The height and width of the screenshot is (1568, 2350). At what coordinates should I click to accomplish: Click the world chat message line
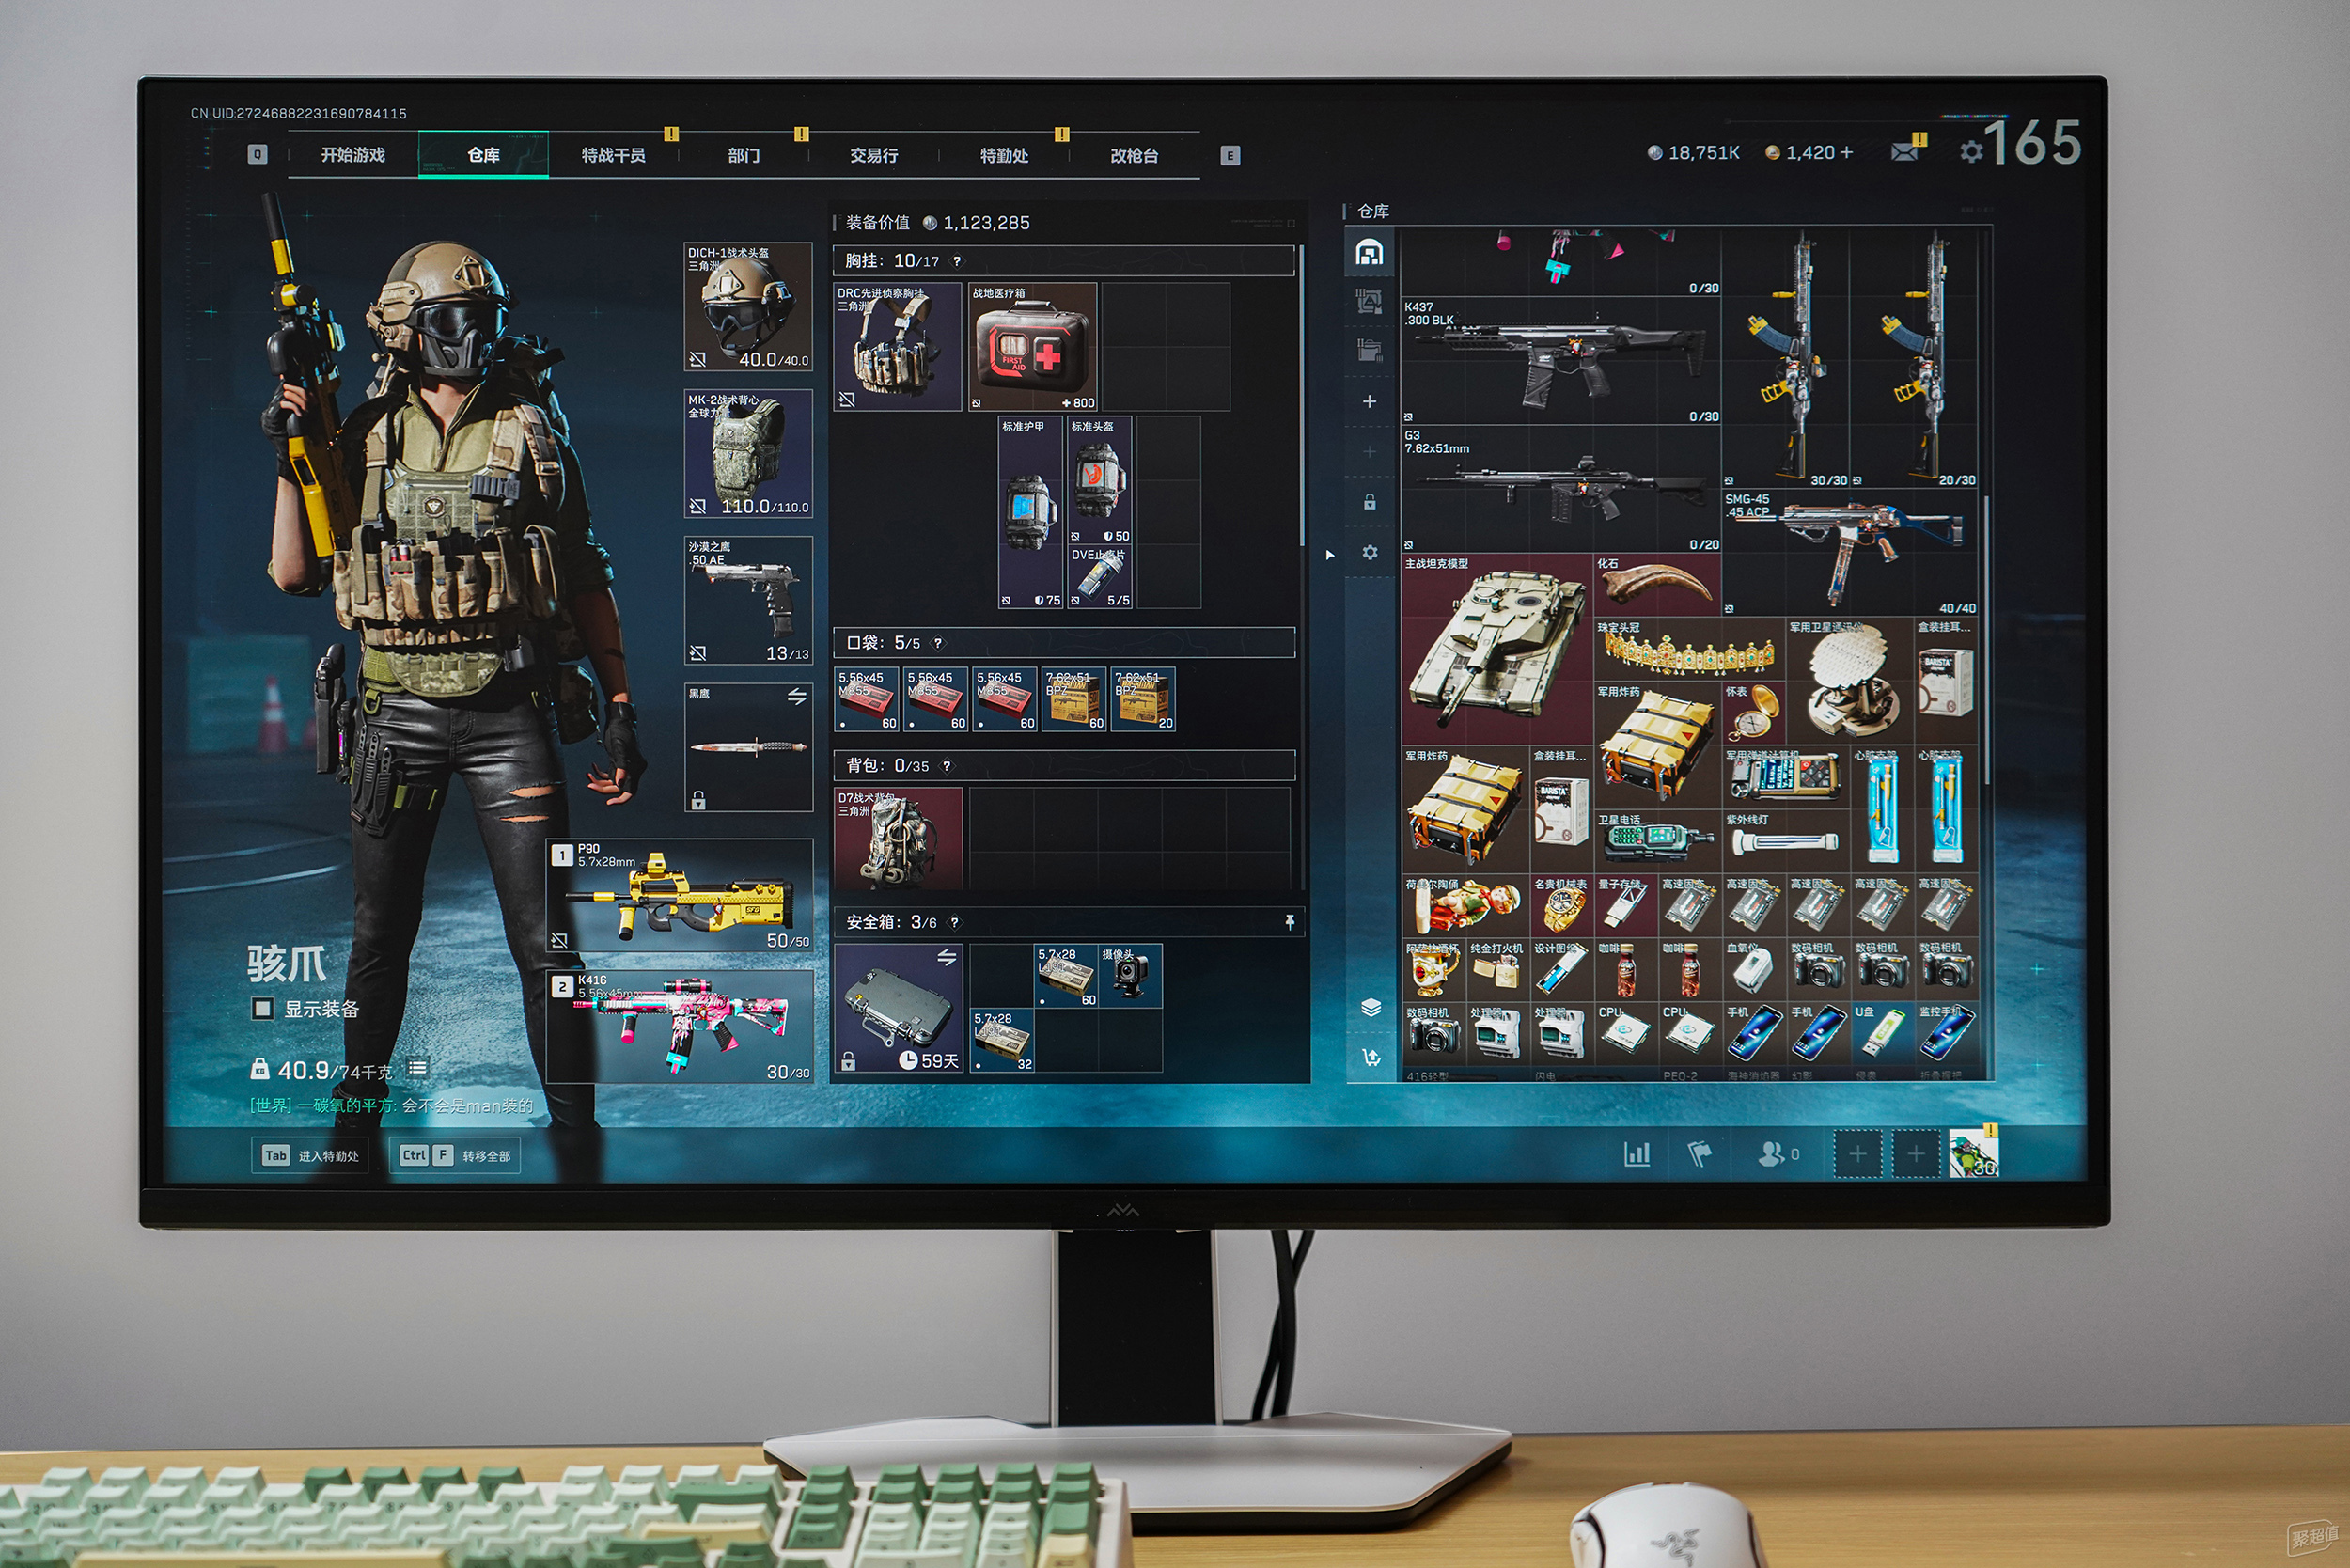392,1105
